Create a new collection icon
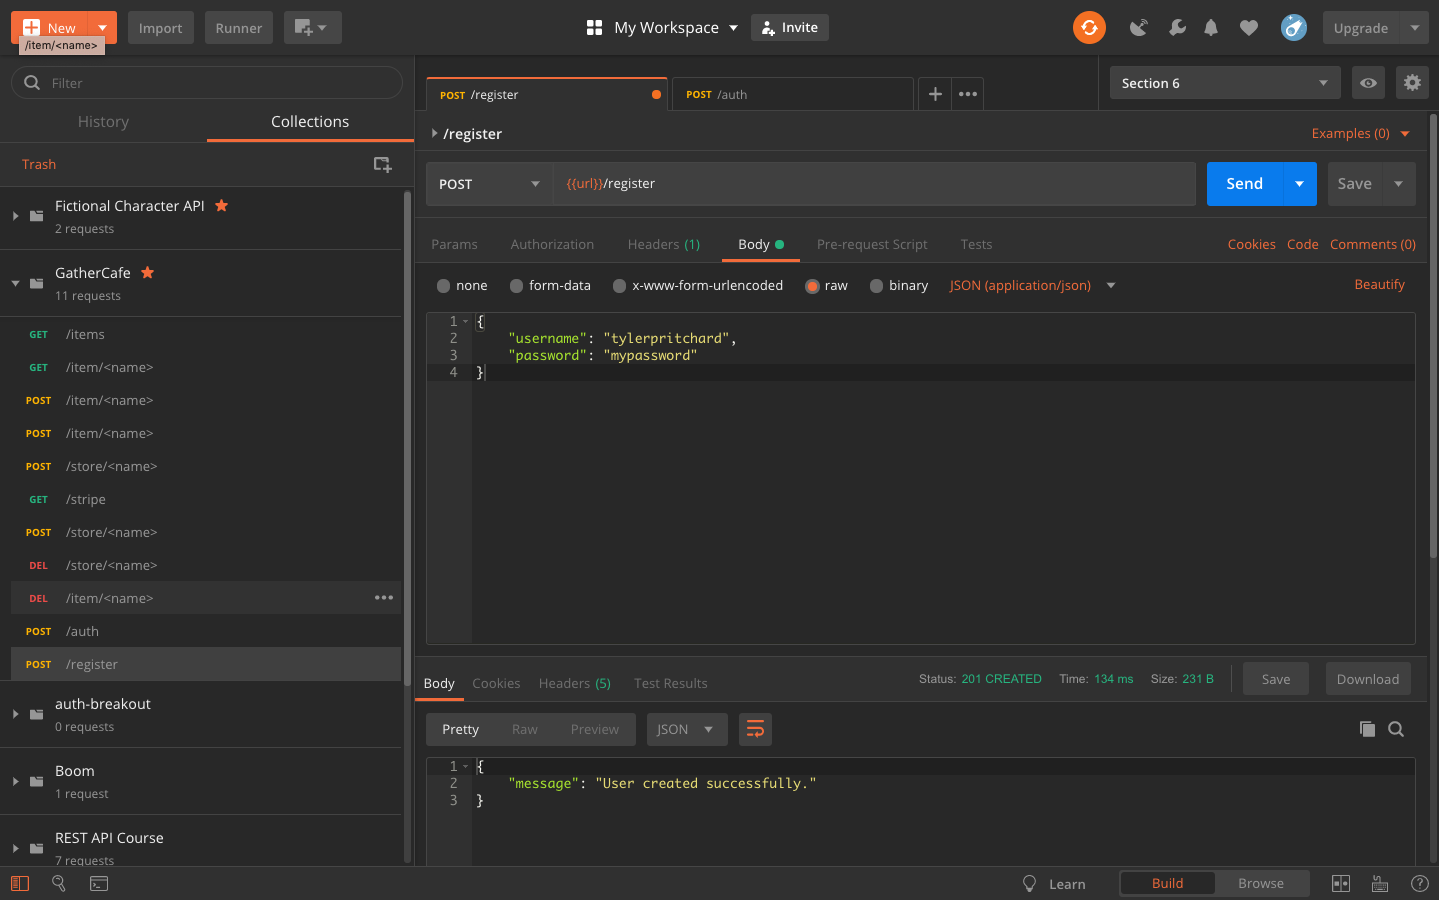1439x900 pixels. click(x=383, y=164)
